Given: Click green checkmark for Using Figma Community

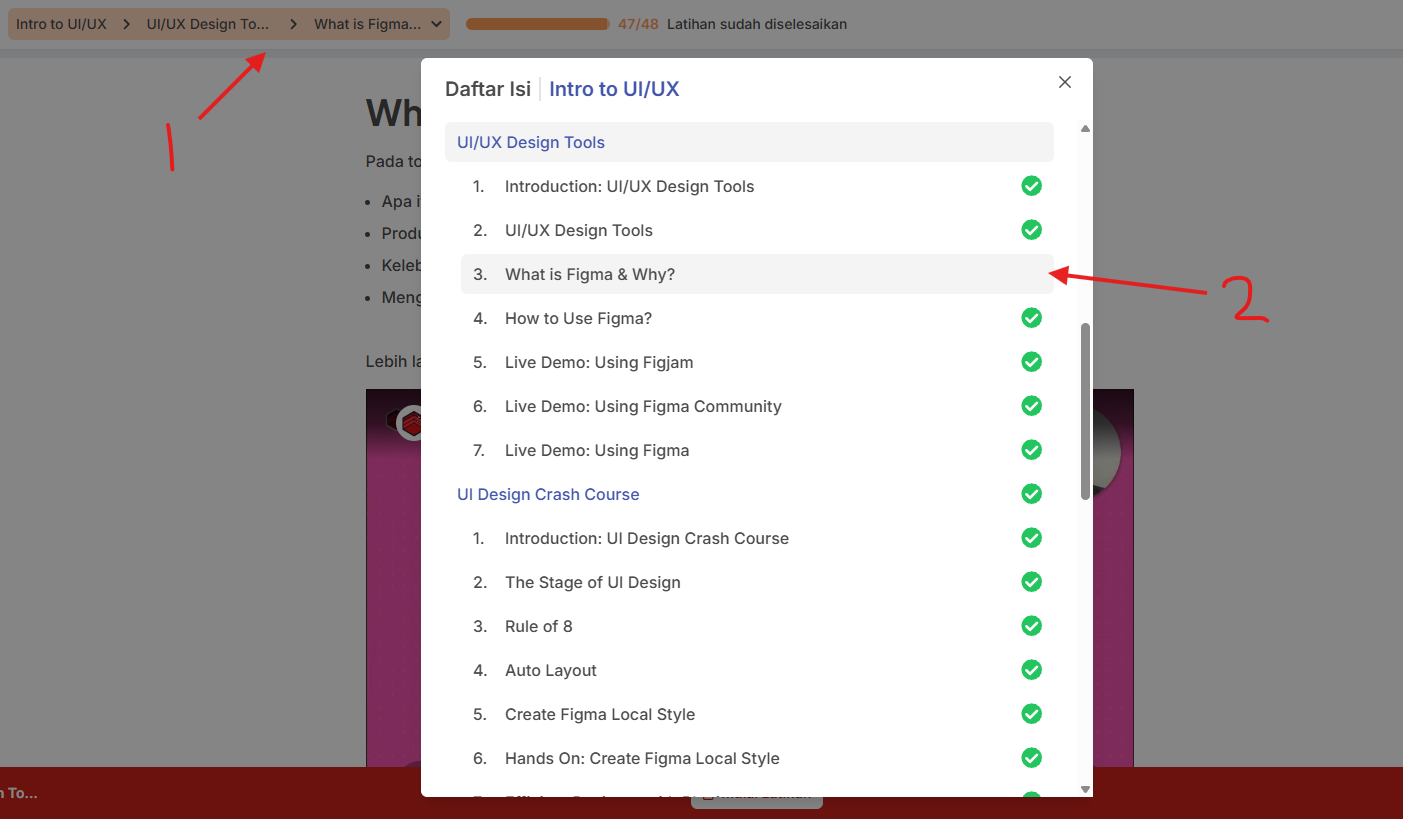Looking at the screenshot, I should point(1032,406).
